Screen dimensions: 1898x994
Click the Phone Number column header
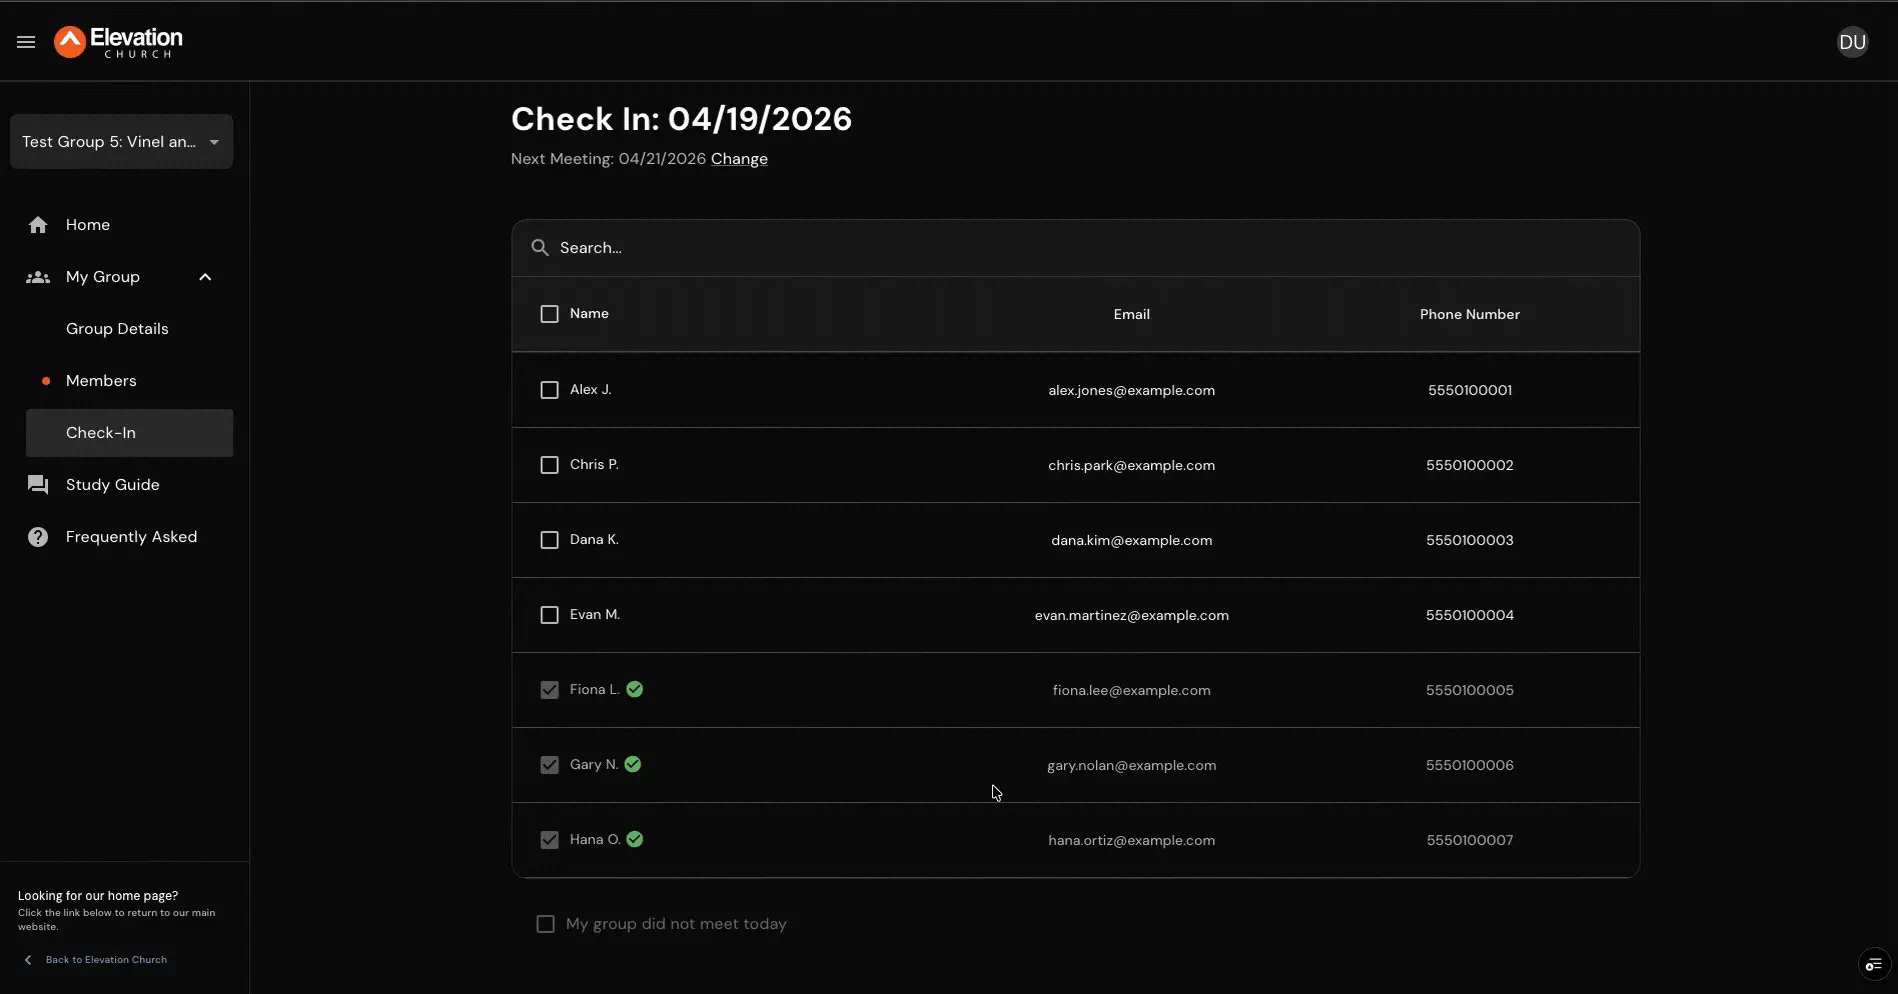1470,314
